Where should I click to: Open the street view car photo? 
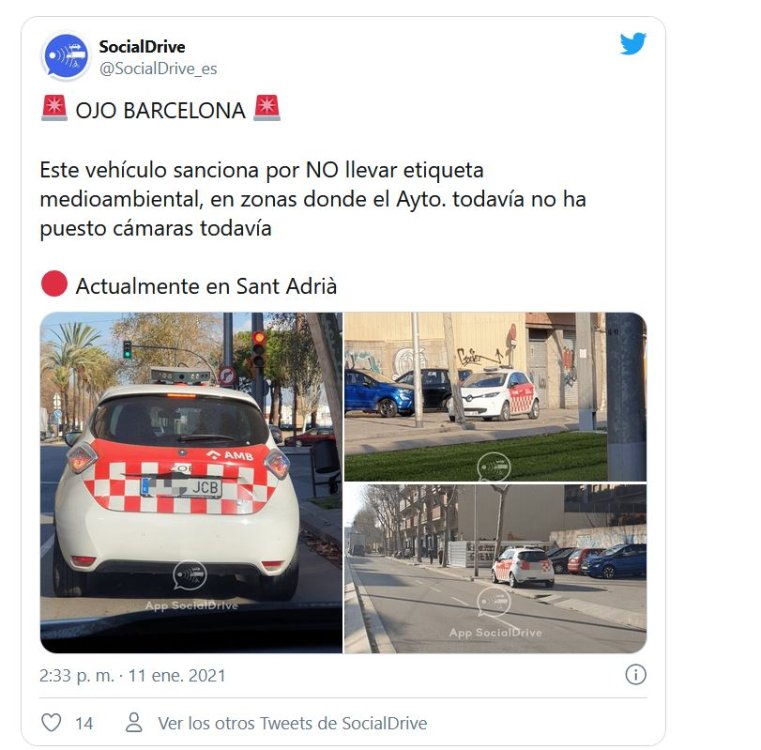pyautogui.click(x=496, y=568)
